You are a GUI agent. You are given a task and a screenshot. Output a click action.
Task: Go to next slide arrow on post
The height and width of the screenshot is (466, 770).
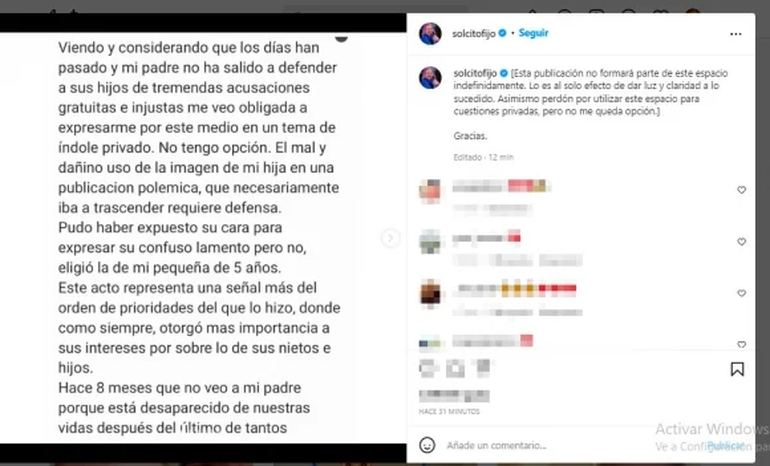tap(390, 238)
